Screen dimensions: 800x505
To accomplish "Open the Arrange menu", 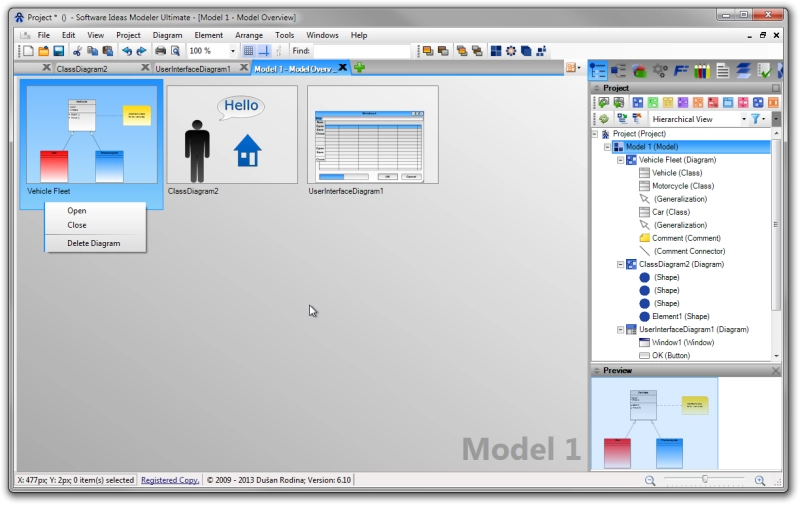I will point(249,35).
